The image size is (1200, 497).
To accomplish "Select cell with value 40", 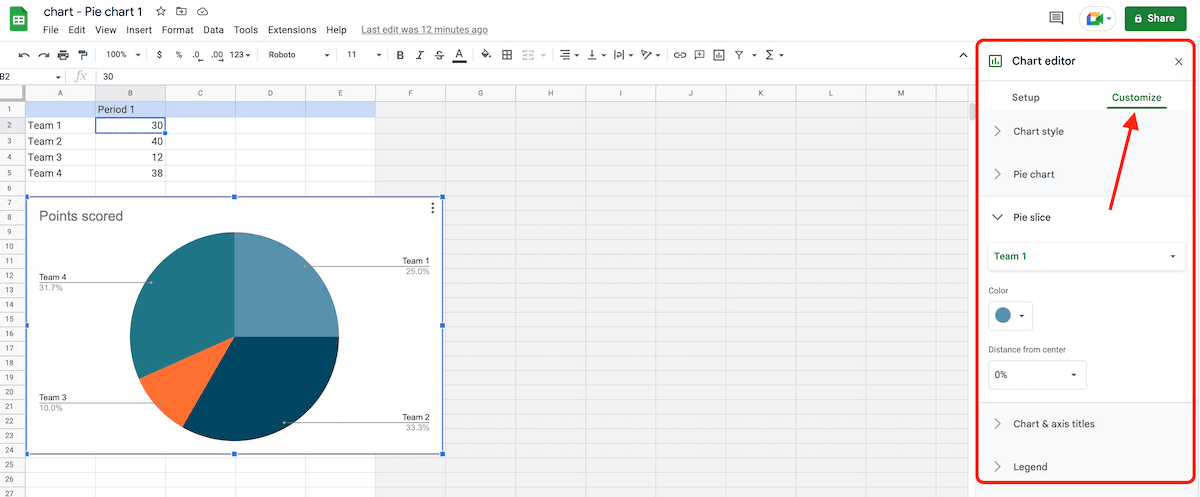I will tap(130, 141).
